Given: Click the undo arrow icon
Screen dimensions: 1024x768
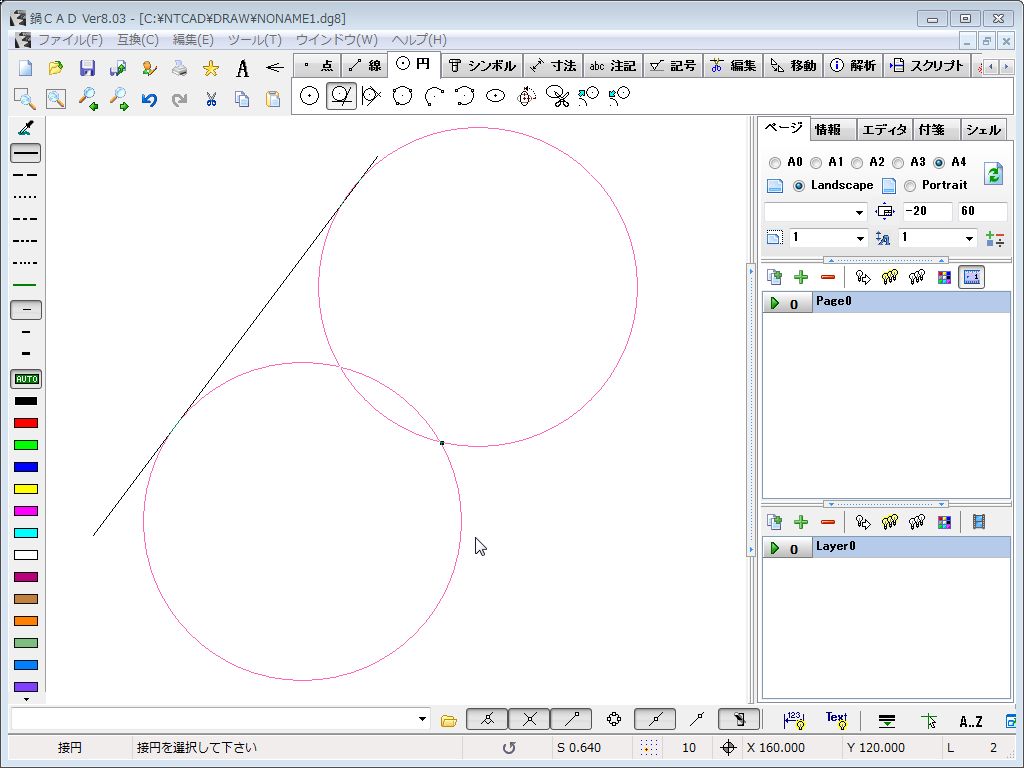Looking at the screenshot, I should (x=149, y=99).
